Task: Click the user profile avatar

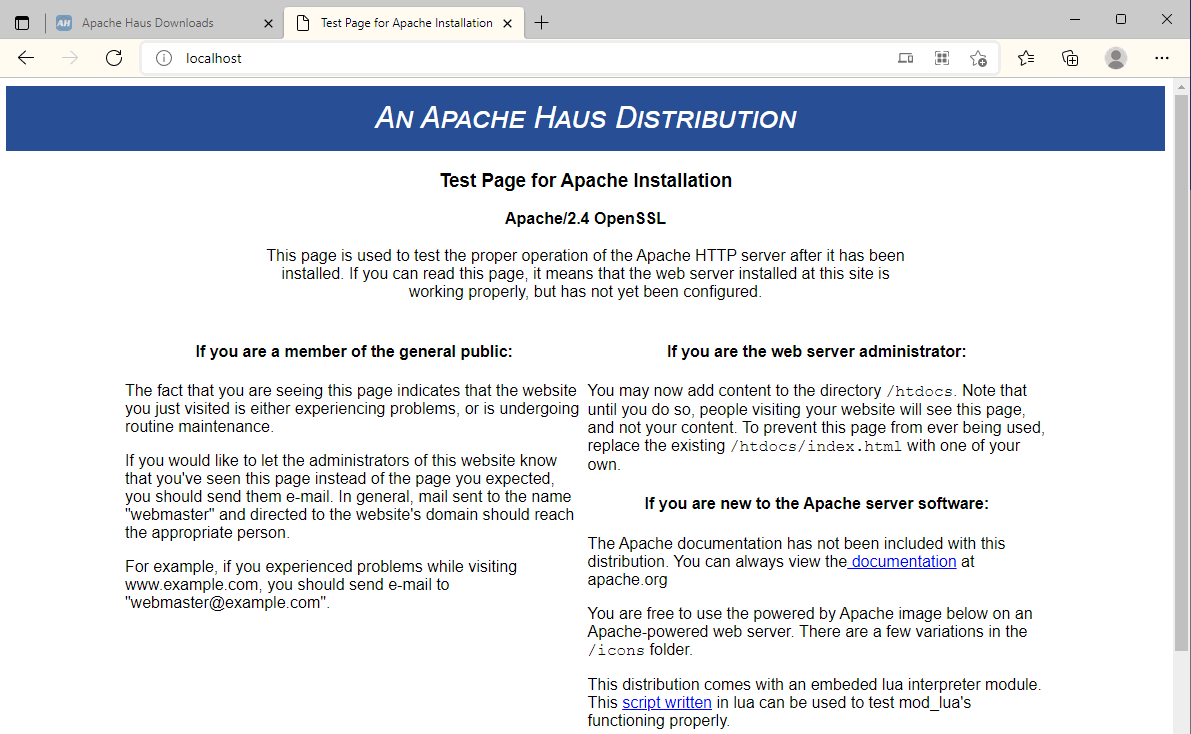Action: point(1116,58)
